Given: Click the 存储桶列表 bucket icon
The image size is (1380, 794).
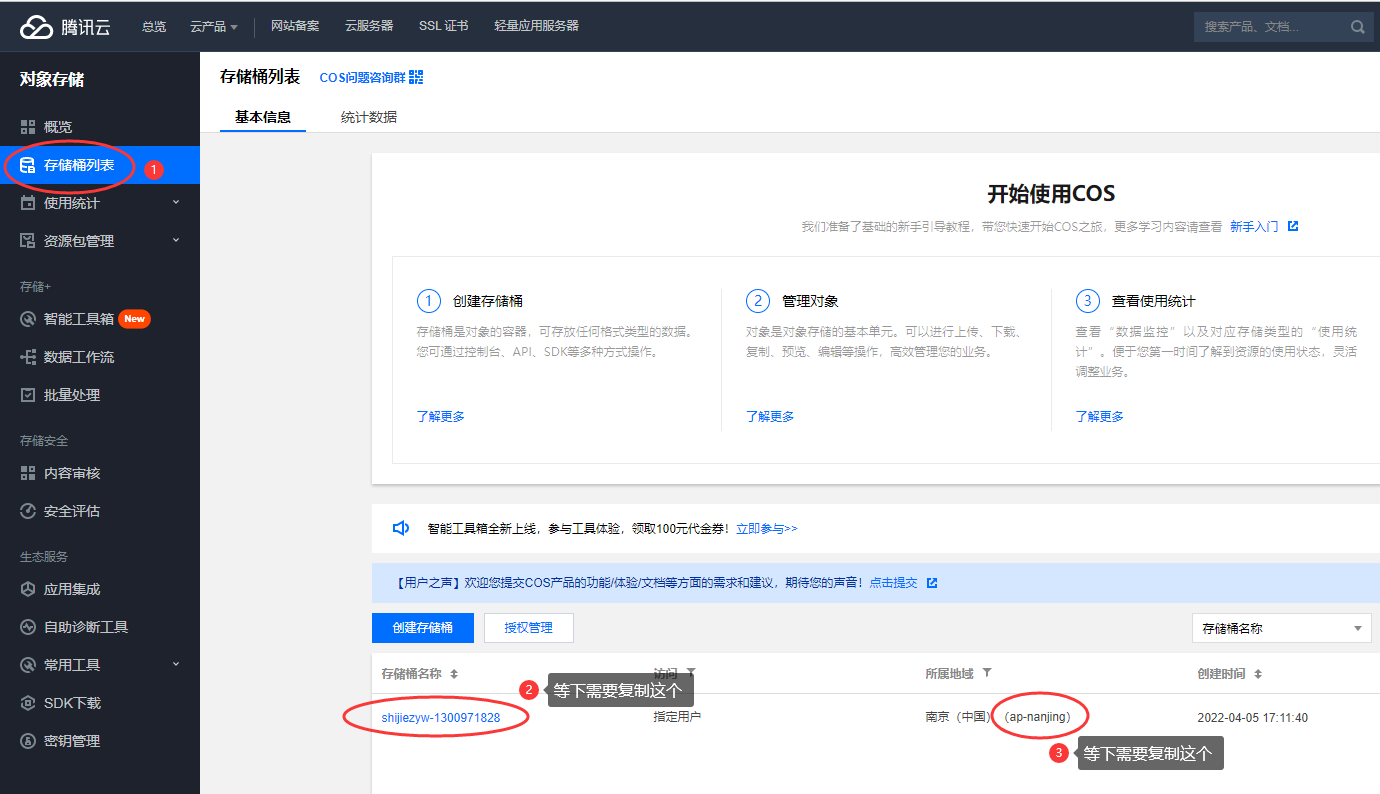Looking at the screenshot, I should (28, 165).
